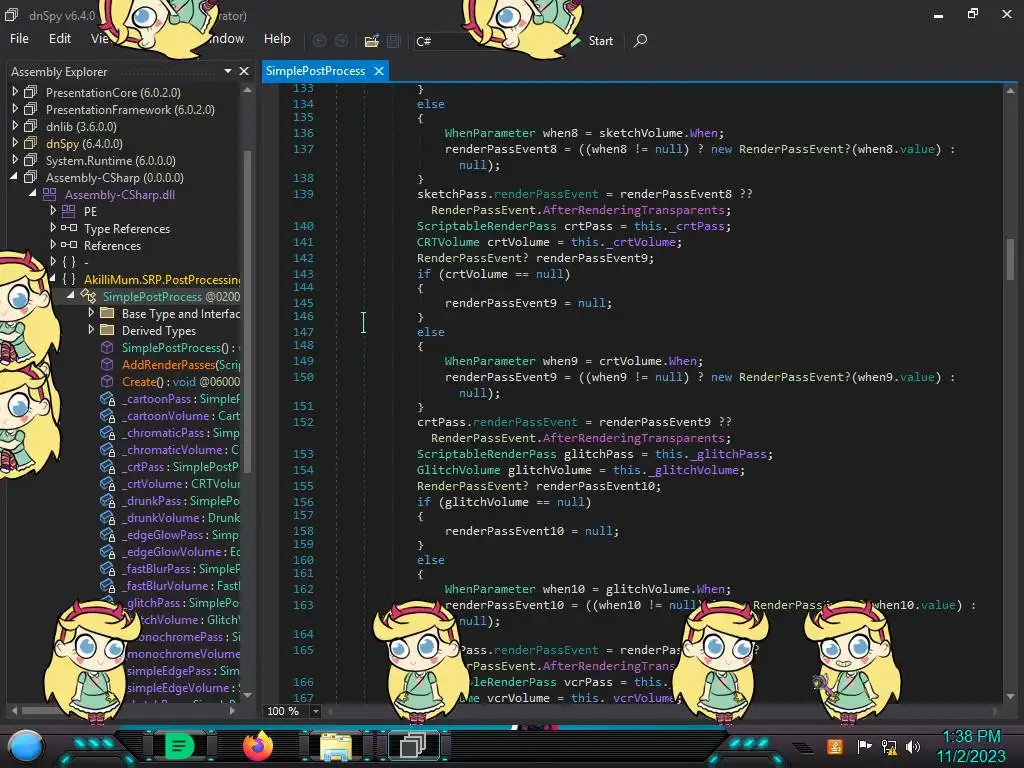Viewport: 1024px width, 768px height.
Task: Click the PE node icon
Action: [69, 211]
